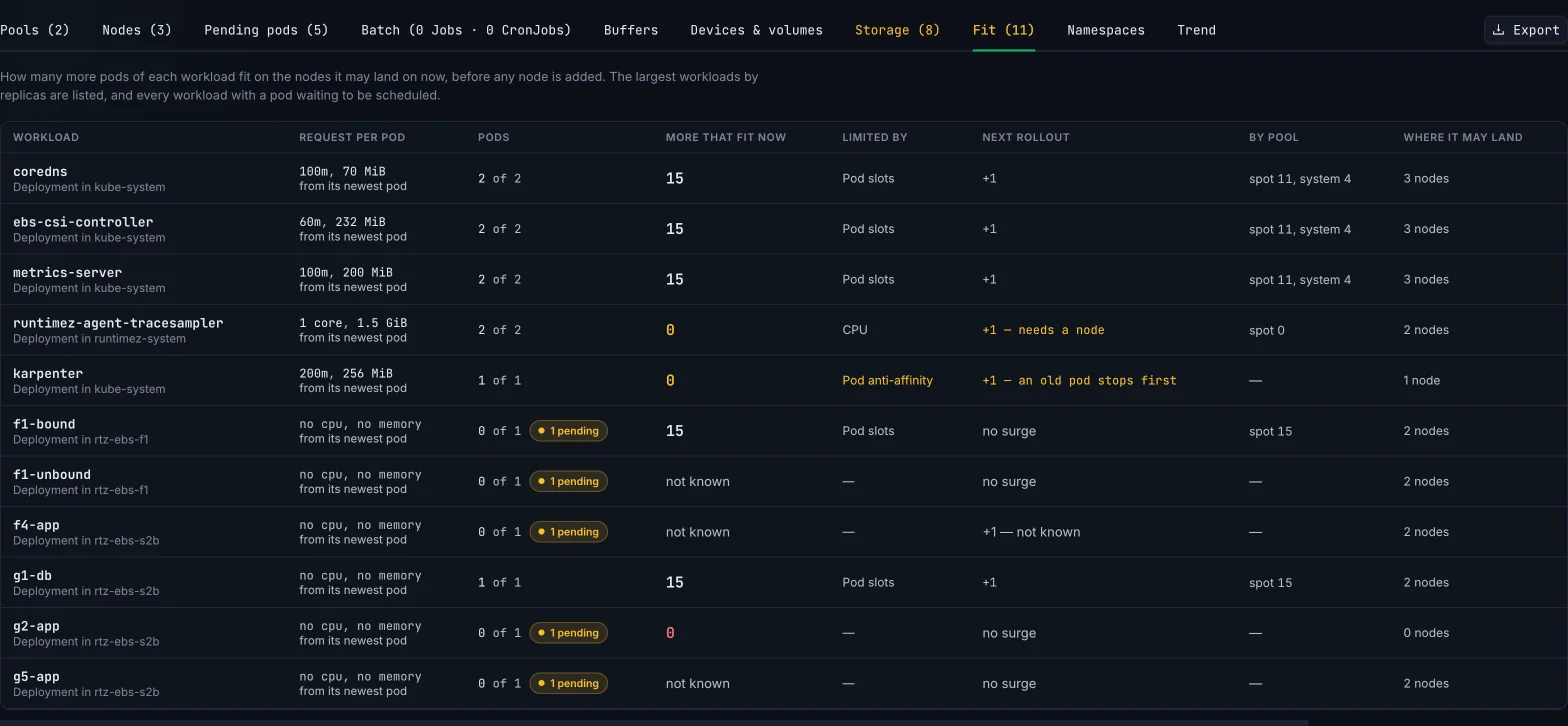Screen dimensions: 1568x726
Task: Select the metrics-server workload name
Action: tap(67, 272)
